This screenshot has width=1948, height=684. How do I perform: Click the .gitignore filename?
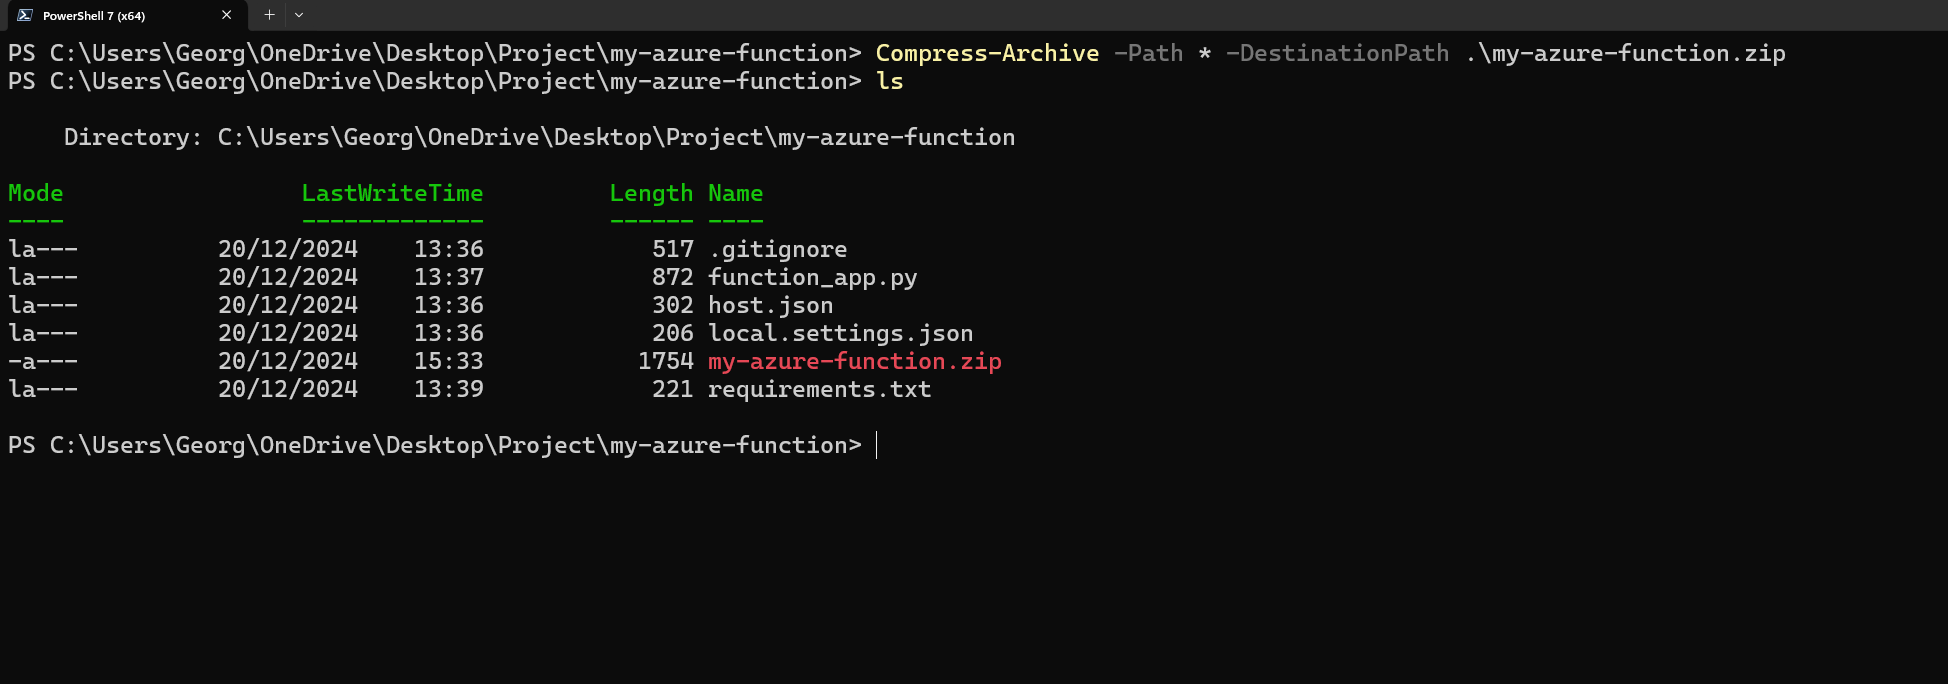tap(777, 249)
